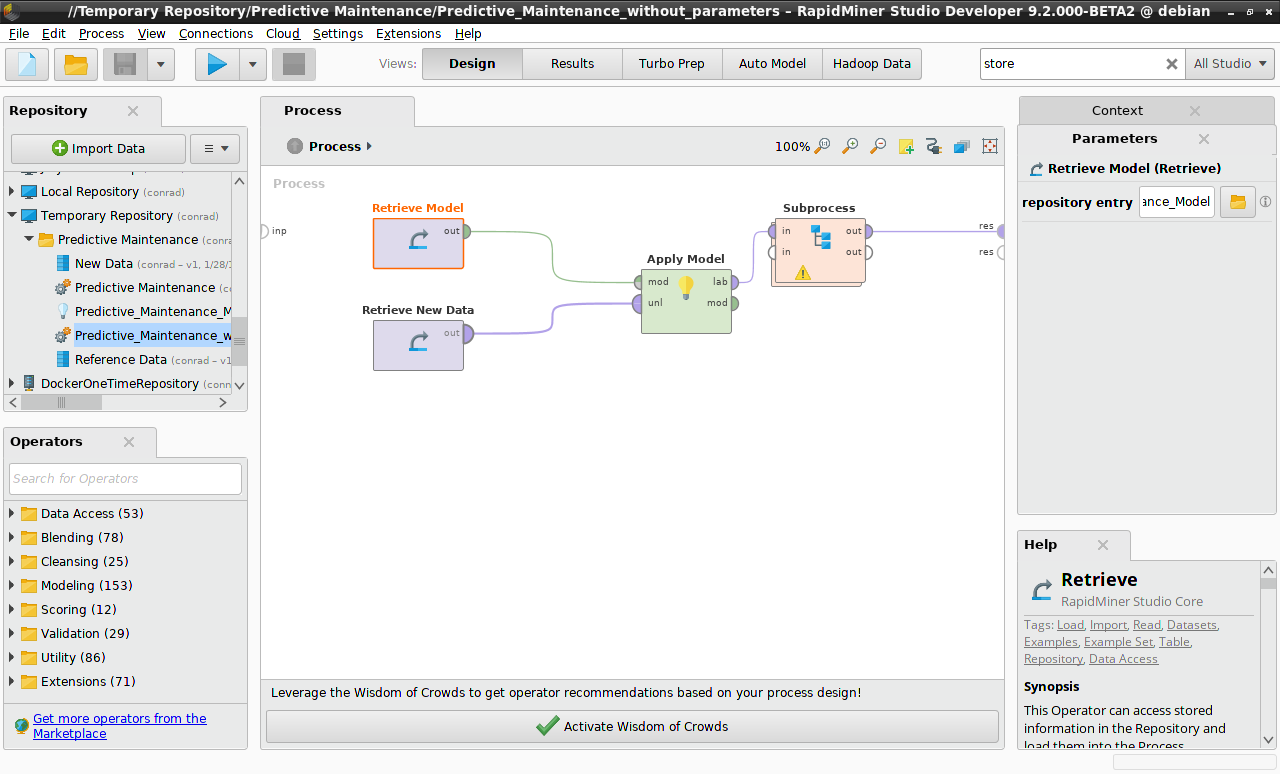Expand the Data Access operators folder
The image size is (1280, 774).
pyautogui.click(x=12, y=514)
